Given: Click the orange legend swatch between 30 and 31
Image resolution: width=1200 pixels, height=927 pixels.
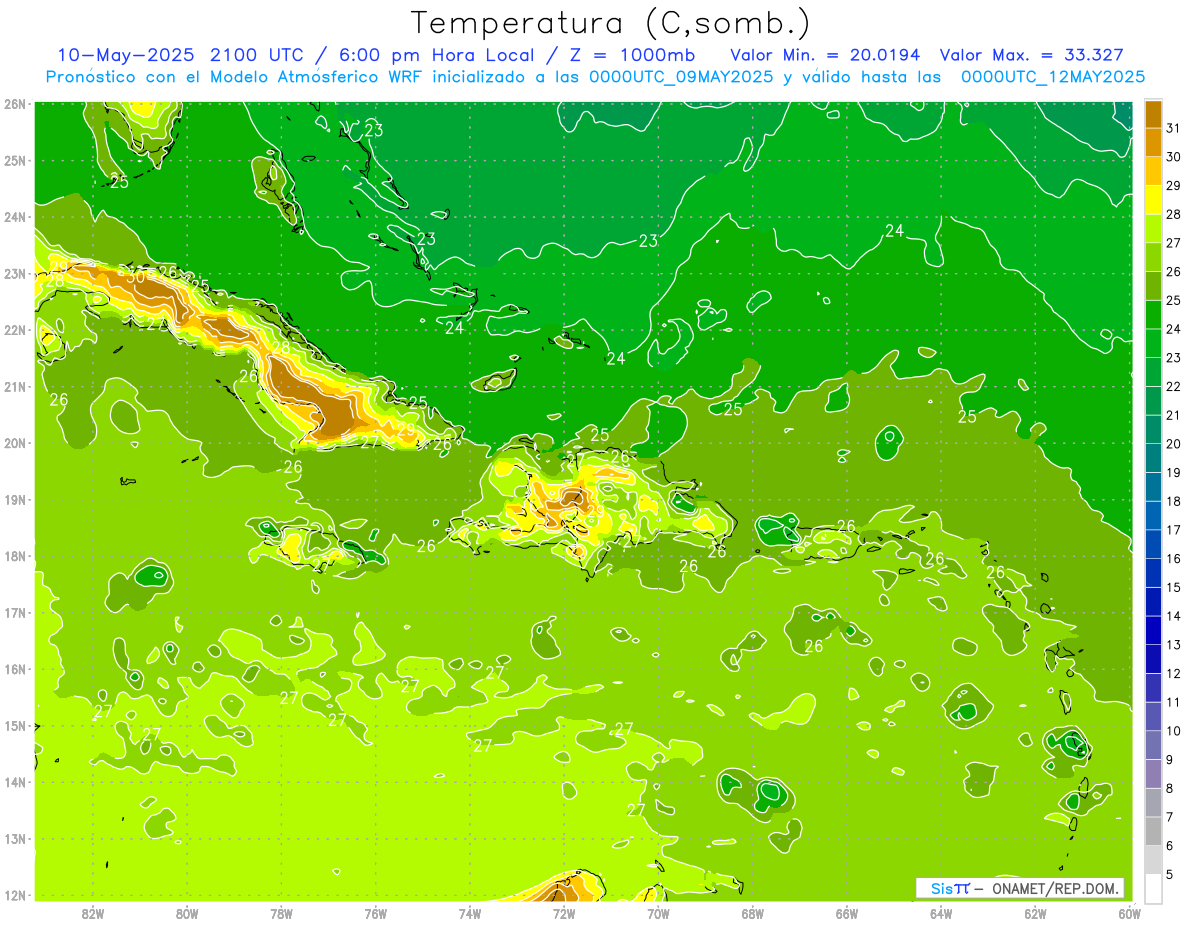Looking at the screenshot, I should [1153, 142].
